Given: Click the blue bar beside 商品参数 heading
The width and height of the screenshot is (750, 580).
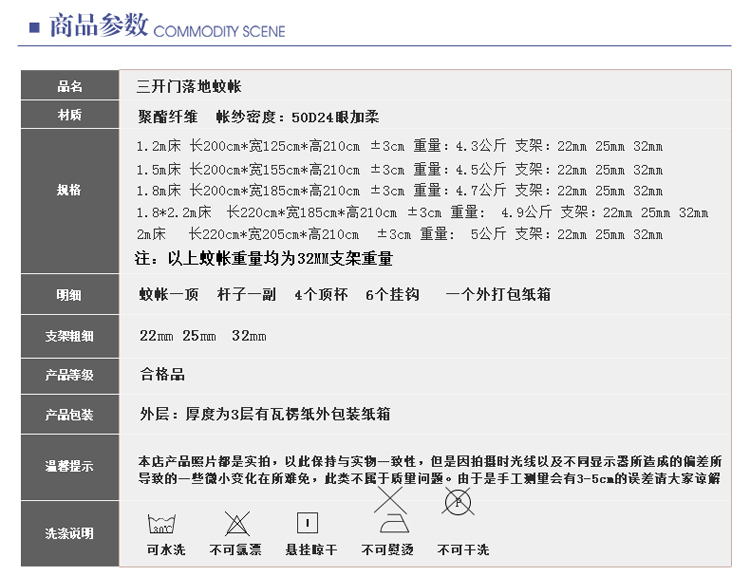Looking at the screenshot, I should (x=35, y=26).
